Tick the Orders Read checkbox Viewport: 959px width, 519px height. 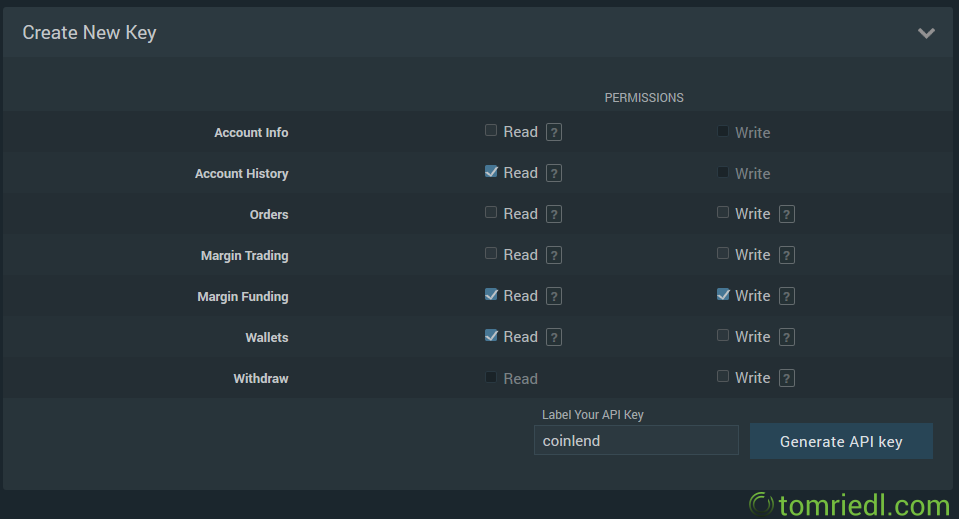point(491,212)
